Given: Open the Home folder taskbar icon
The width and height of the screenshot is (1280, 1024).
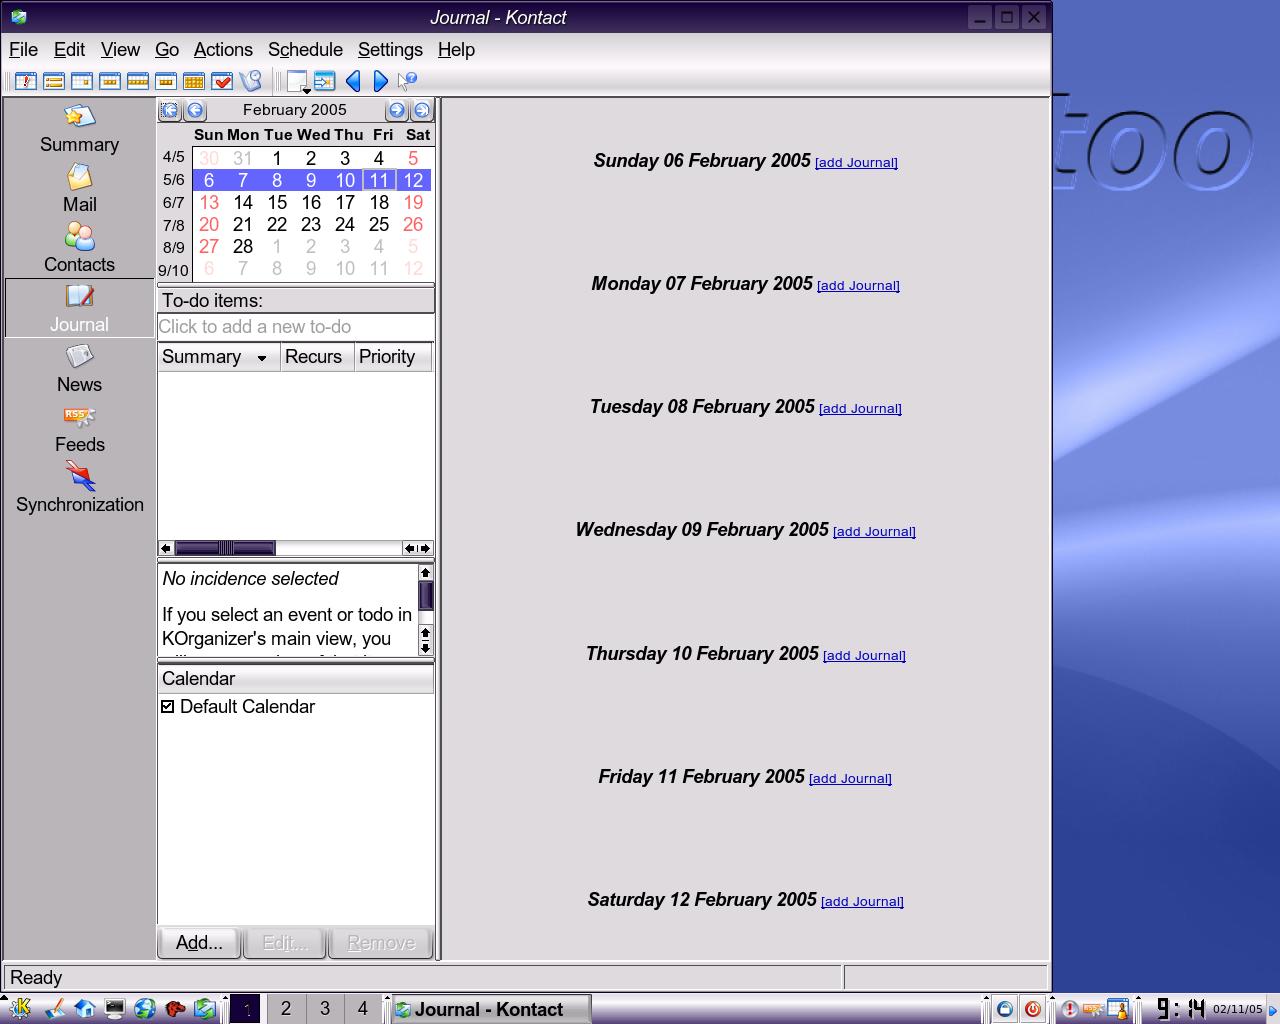Looking at the screenshot, I should tap(85, 1009).
